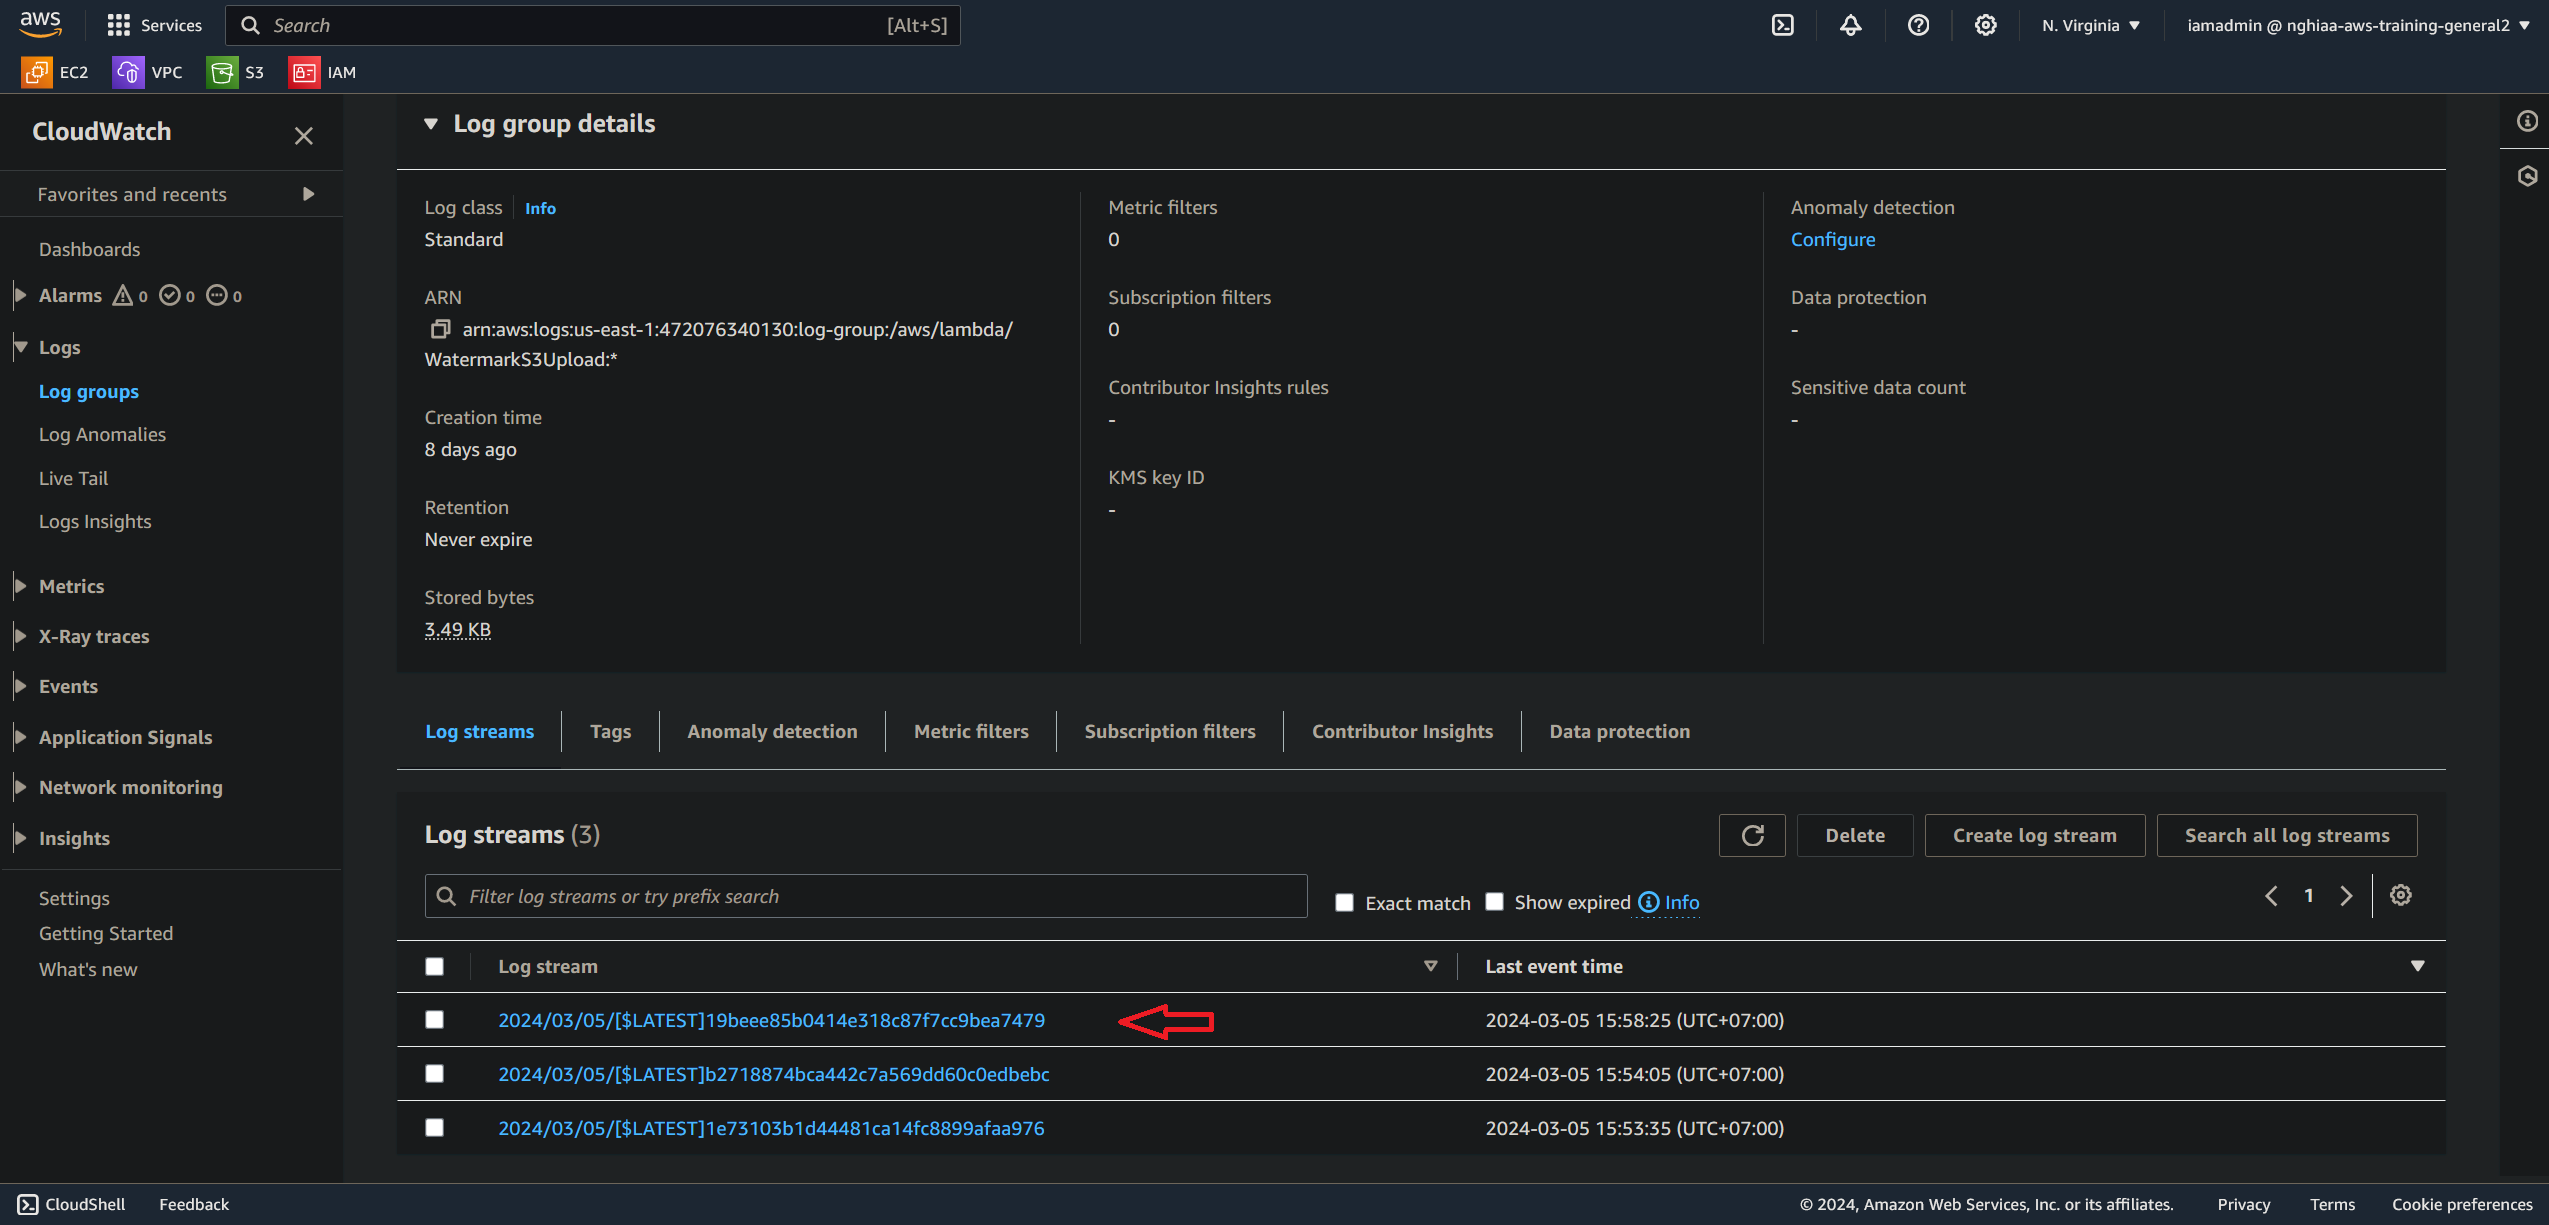Select the checkbox for stream ending afaa976
Image resolution: width=2549 pixels, height=1225 pixels.
434,1127
